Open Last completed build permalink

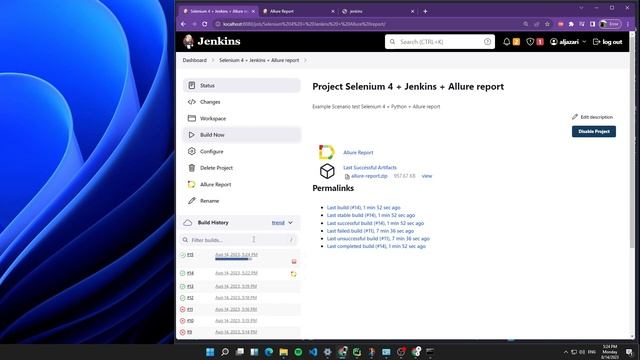[376, 246]
